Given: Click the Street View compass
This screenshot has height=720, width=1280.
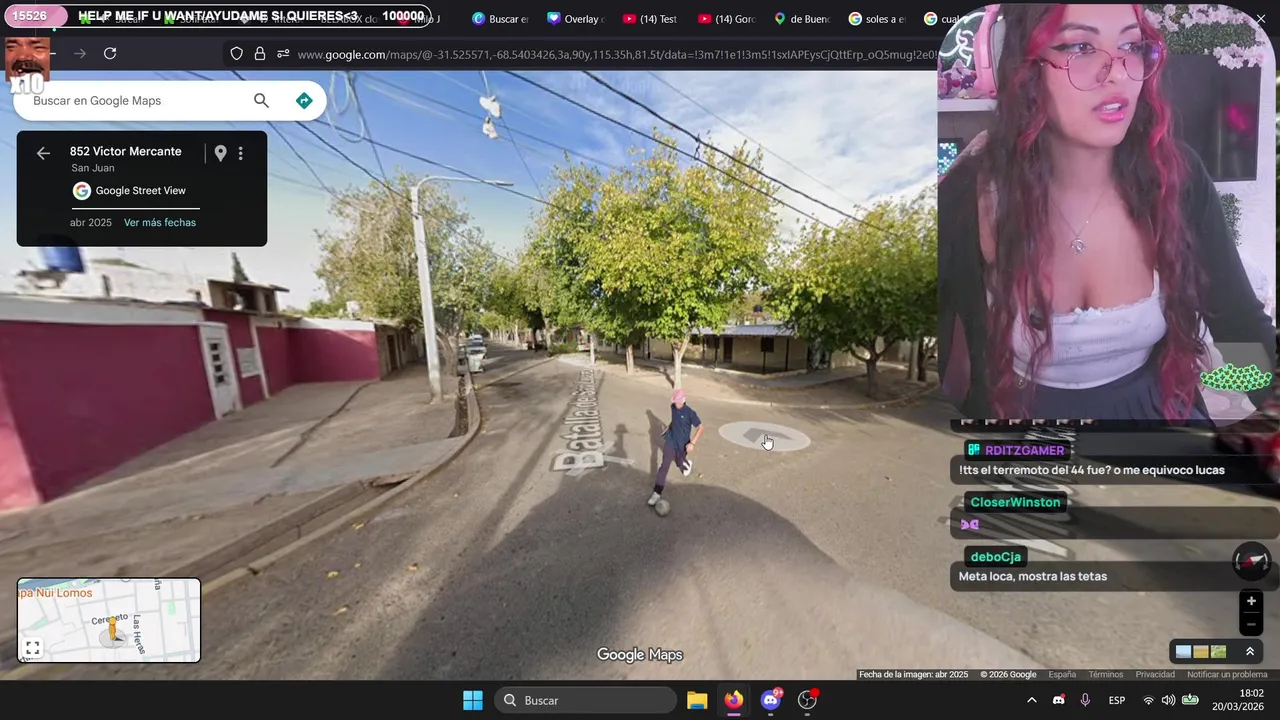Looking at the screenshot, I should pyautogui.click(x=1251, y=560).
